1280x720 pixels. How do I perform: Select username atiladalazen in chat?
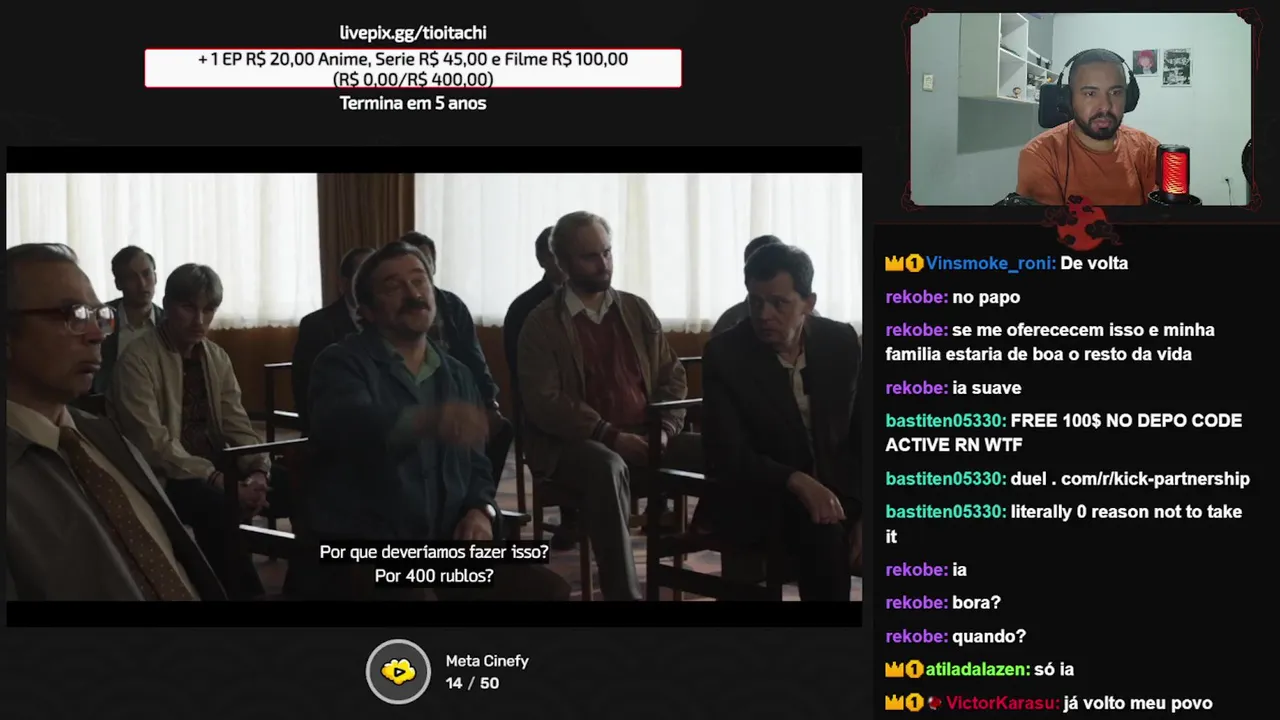pos(977,670)
